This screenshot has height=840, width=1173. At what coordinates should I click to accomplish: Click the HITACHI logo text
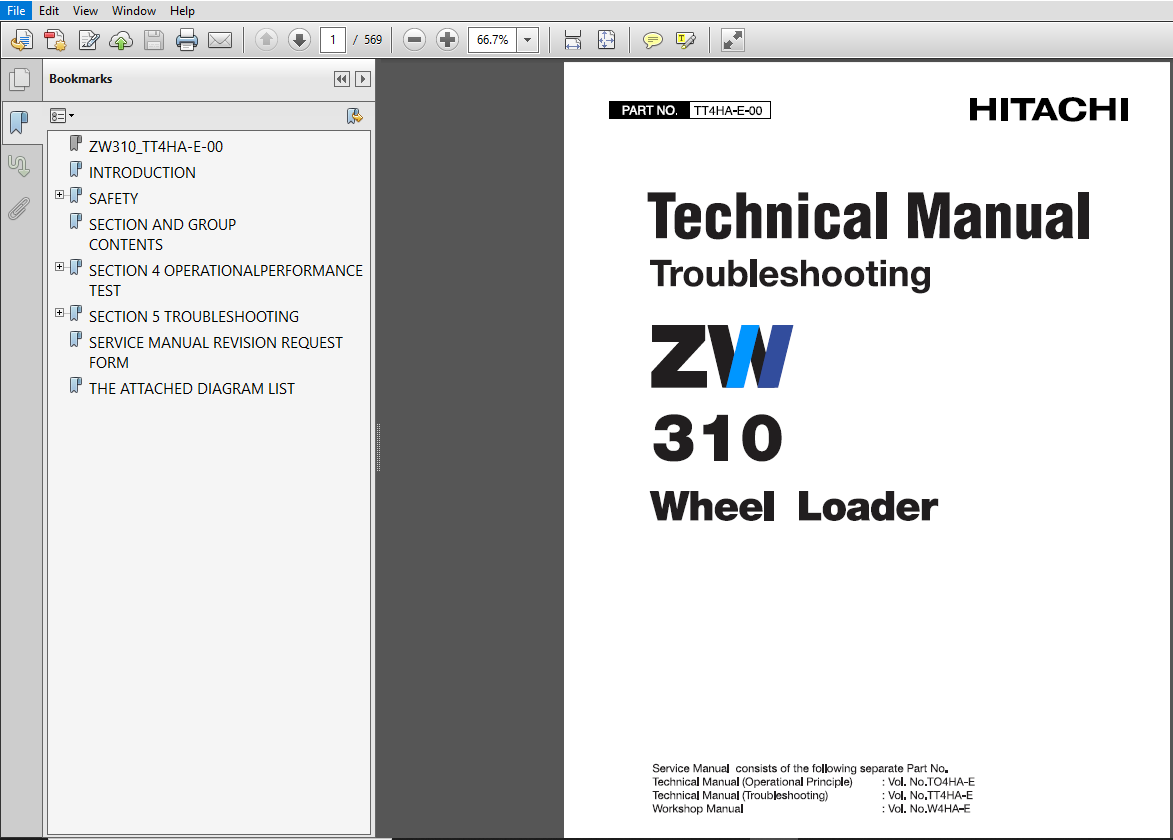pos(1049,110)
